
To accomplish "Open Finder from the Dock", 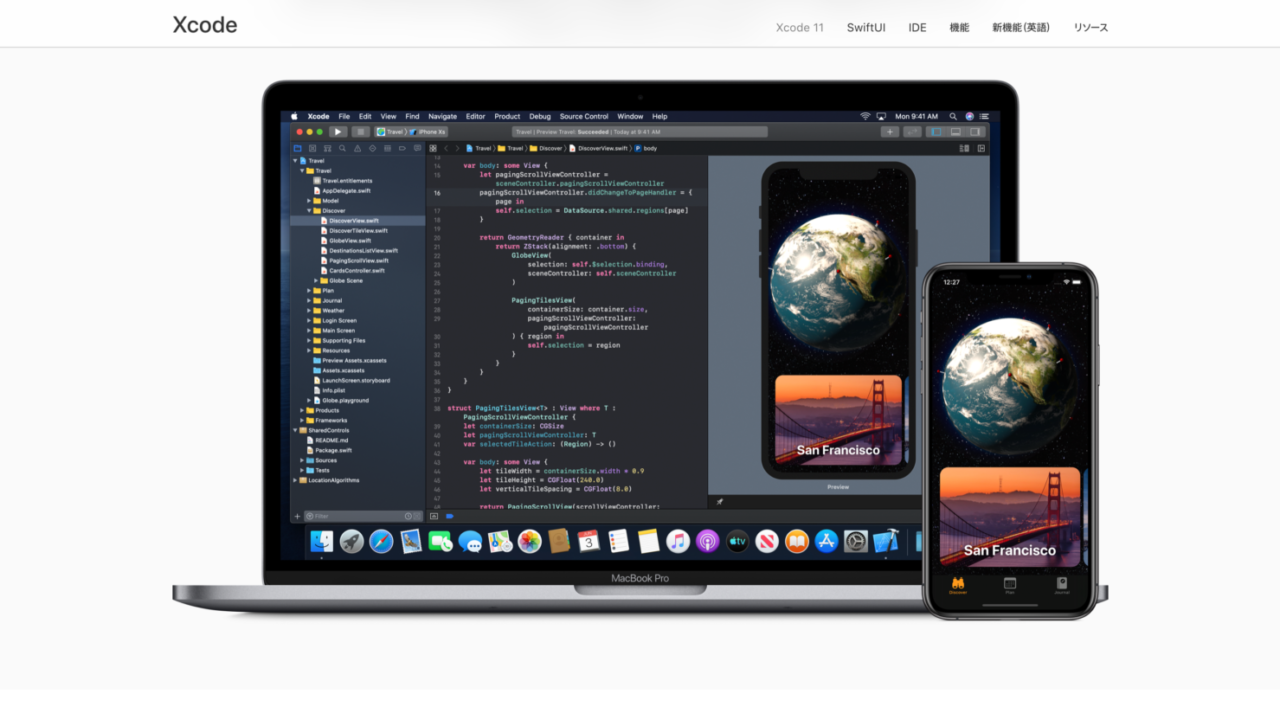I will (x=322, y=541).
